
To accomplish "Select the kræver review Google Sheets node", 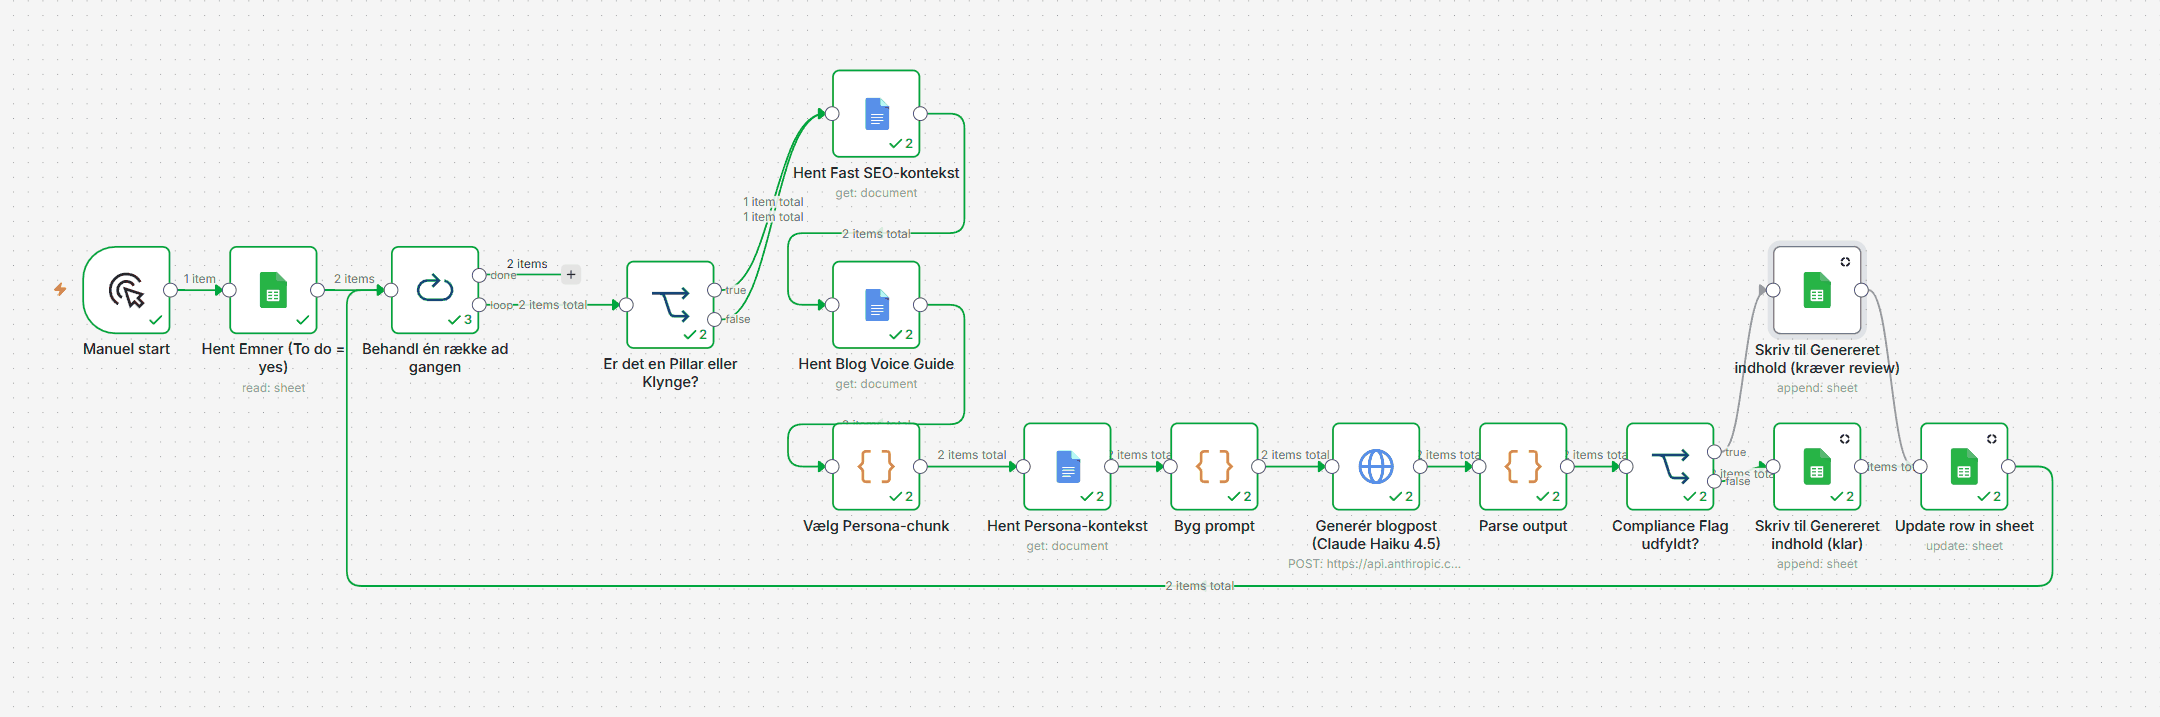I will 1817,290.
